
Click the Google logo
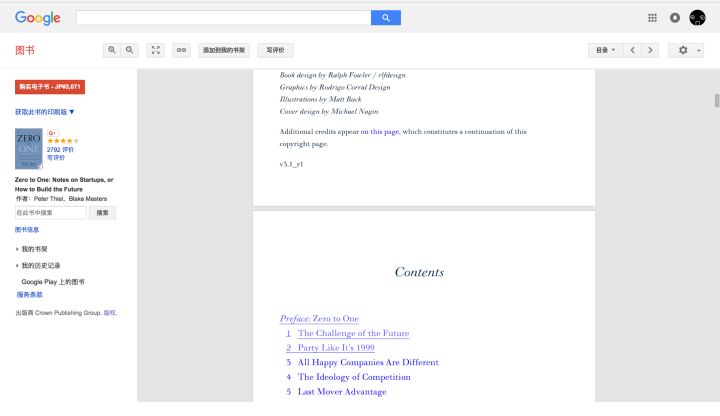coord(38,18)
